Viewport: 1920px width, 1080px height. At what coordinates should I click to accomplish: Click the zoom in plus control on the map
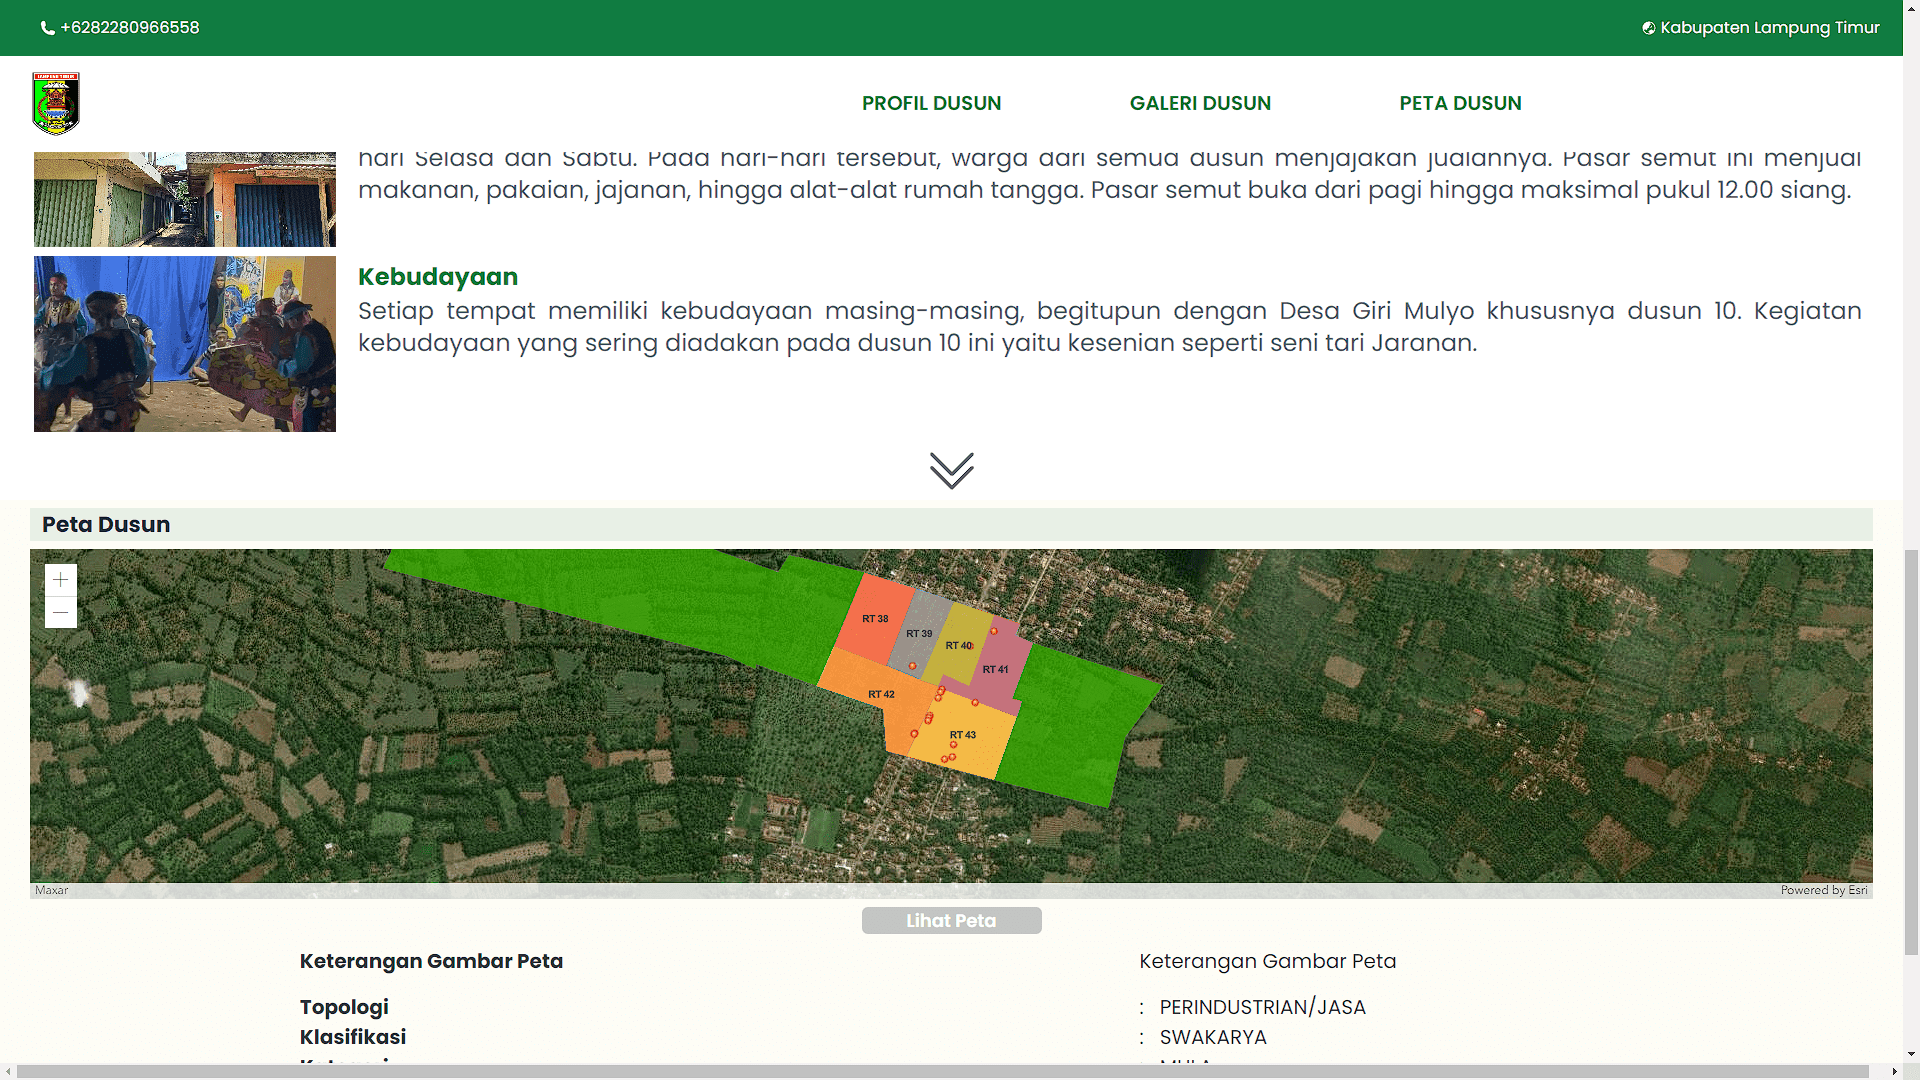(60, 578)
